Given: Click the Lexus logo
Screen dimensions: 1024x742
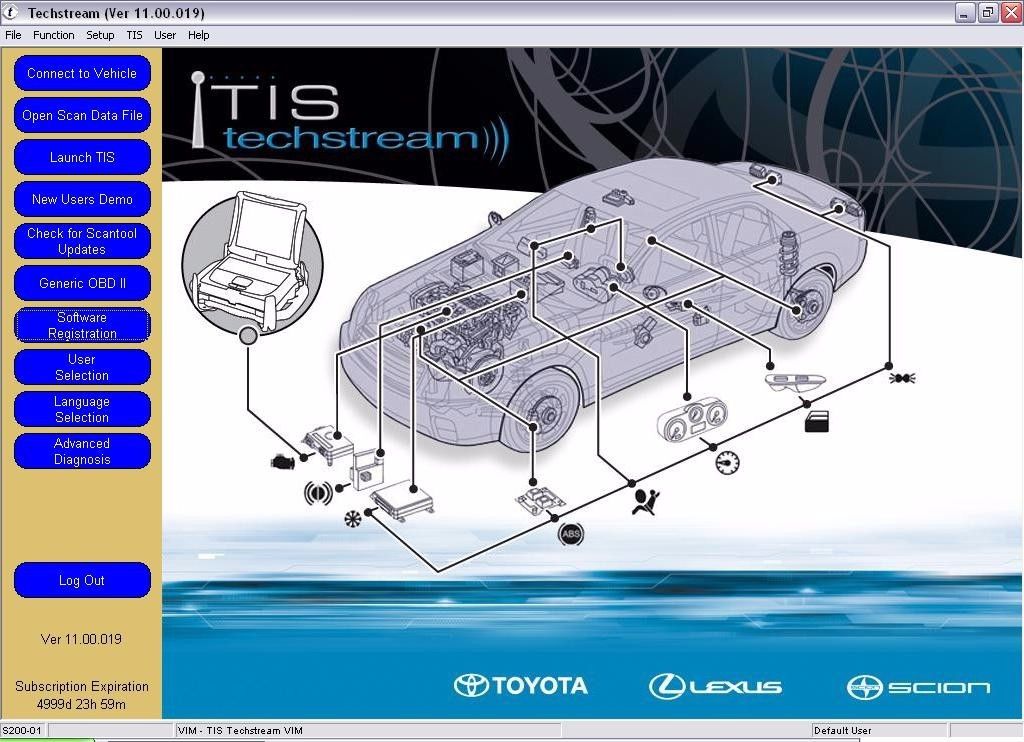Looking at the screenshot, I should (715, 686).
